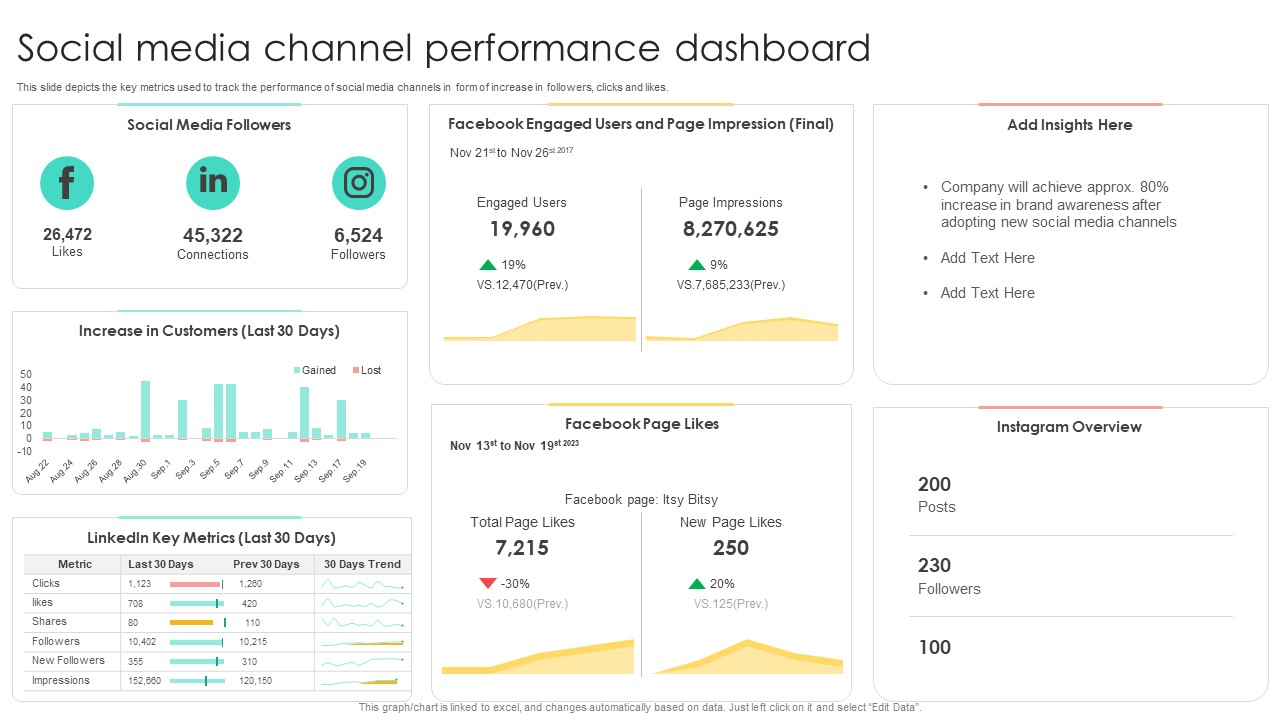Click the 30 Days Trend column header
1280x720 pixels.
click(363, 564)
